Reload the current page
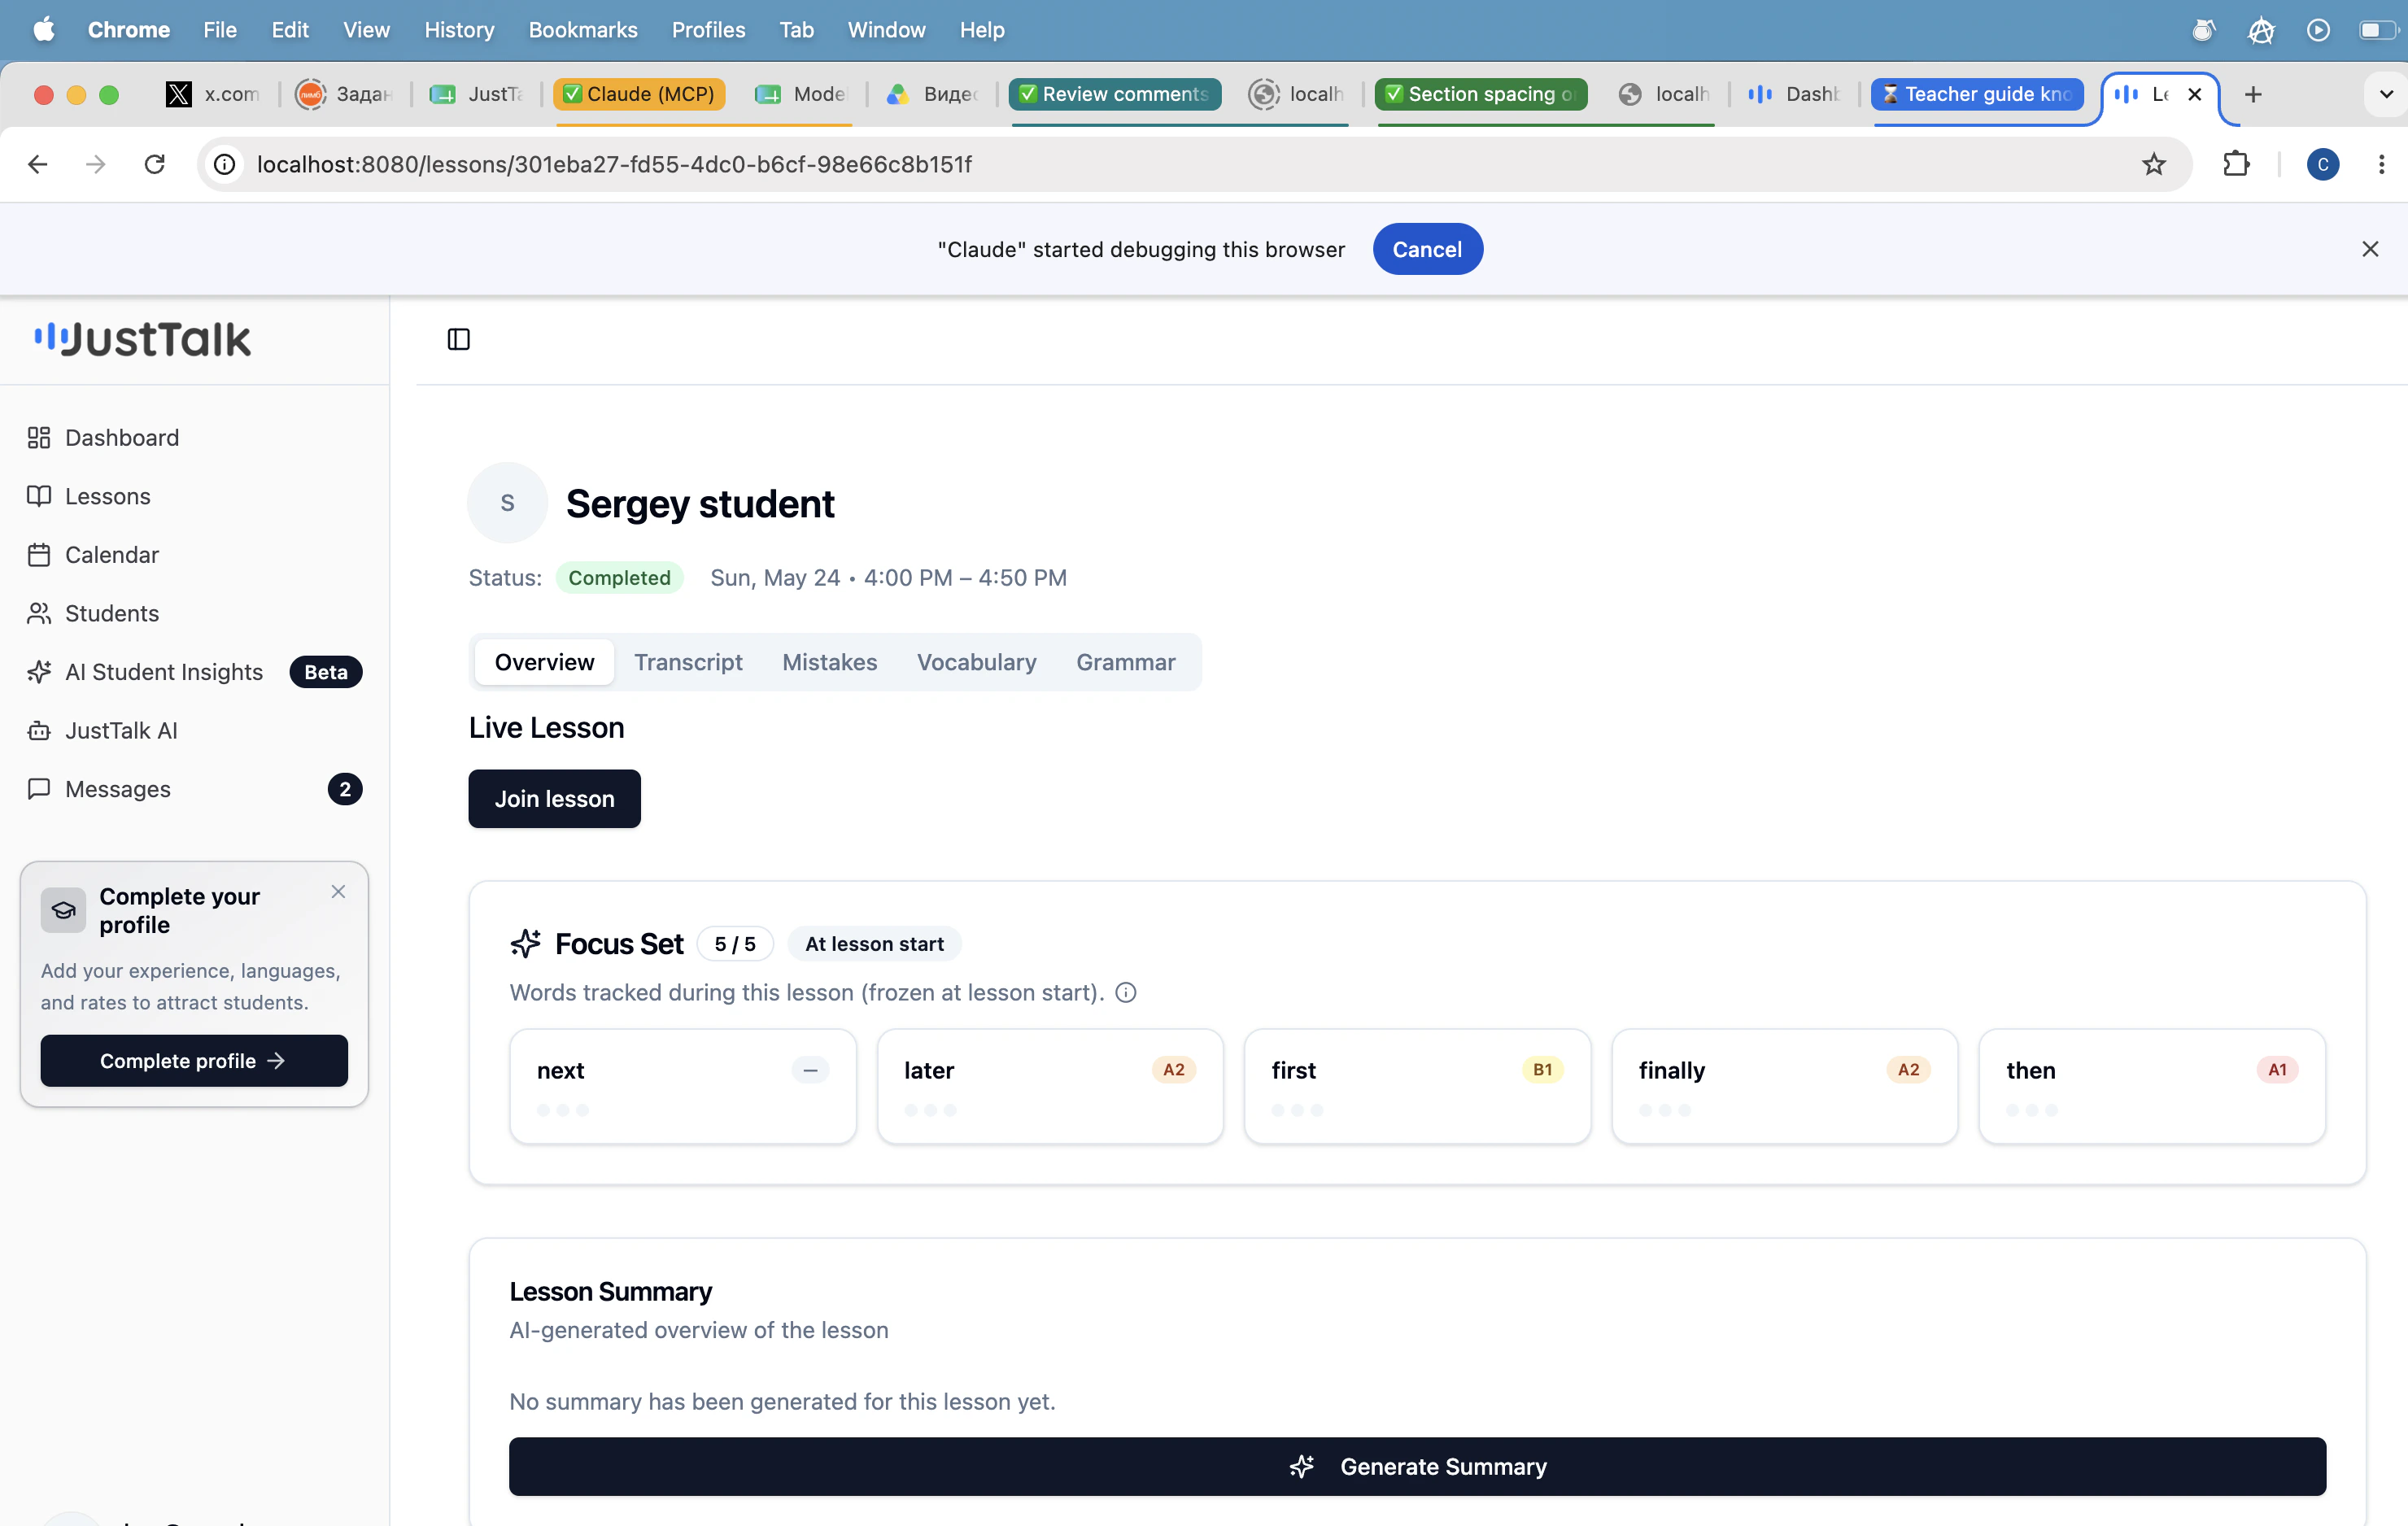 point(154,164)
